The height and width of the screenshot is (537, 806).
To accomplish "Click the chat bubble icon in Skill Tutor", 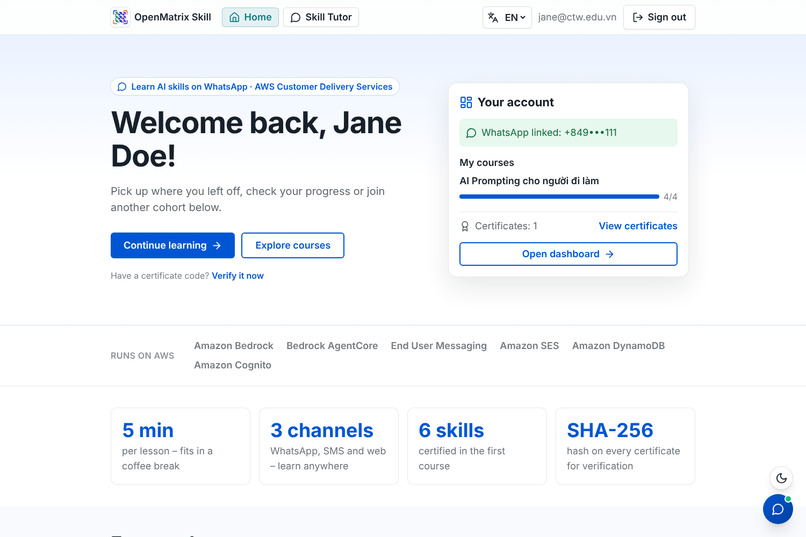I will (296, 17).
